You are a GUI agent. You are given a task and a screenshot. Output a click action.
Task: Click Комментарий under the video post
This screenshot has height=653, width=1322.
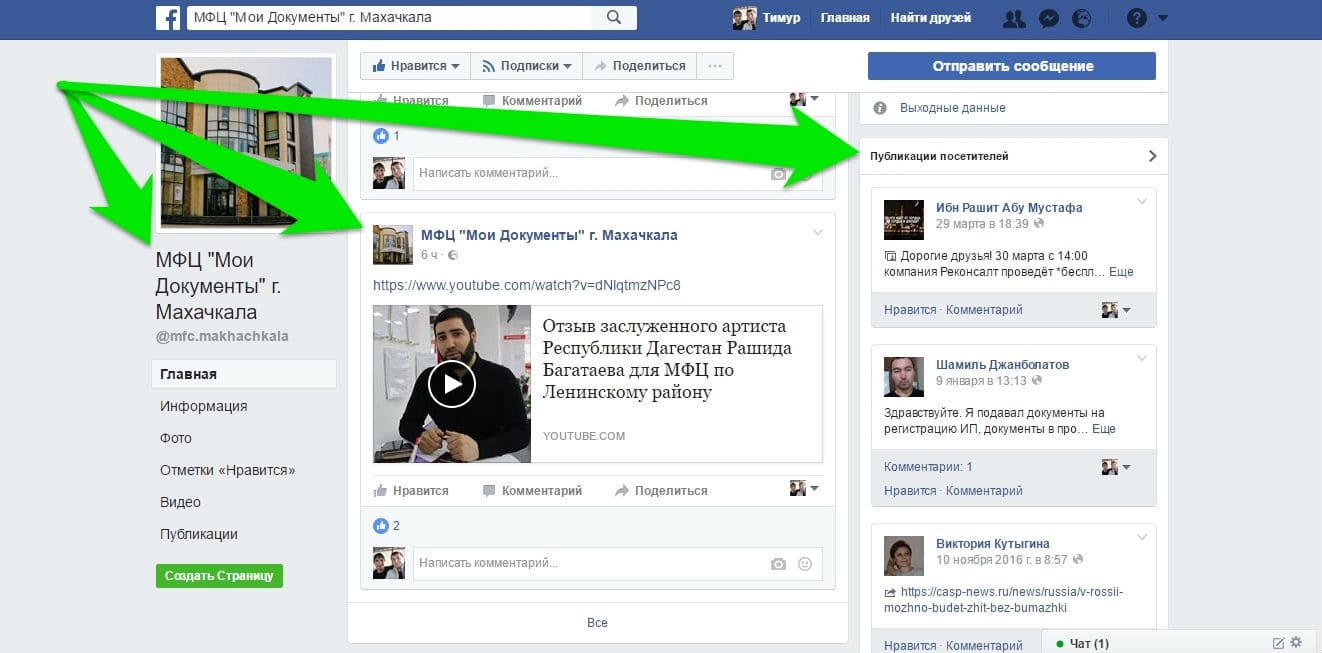[x=532, y=491]
